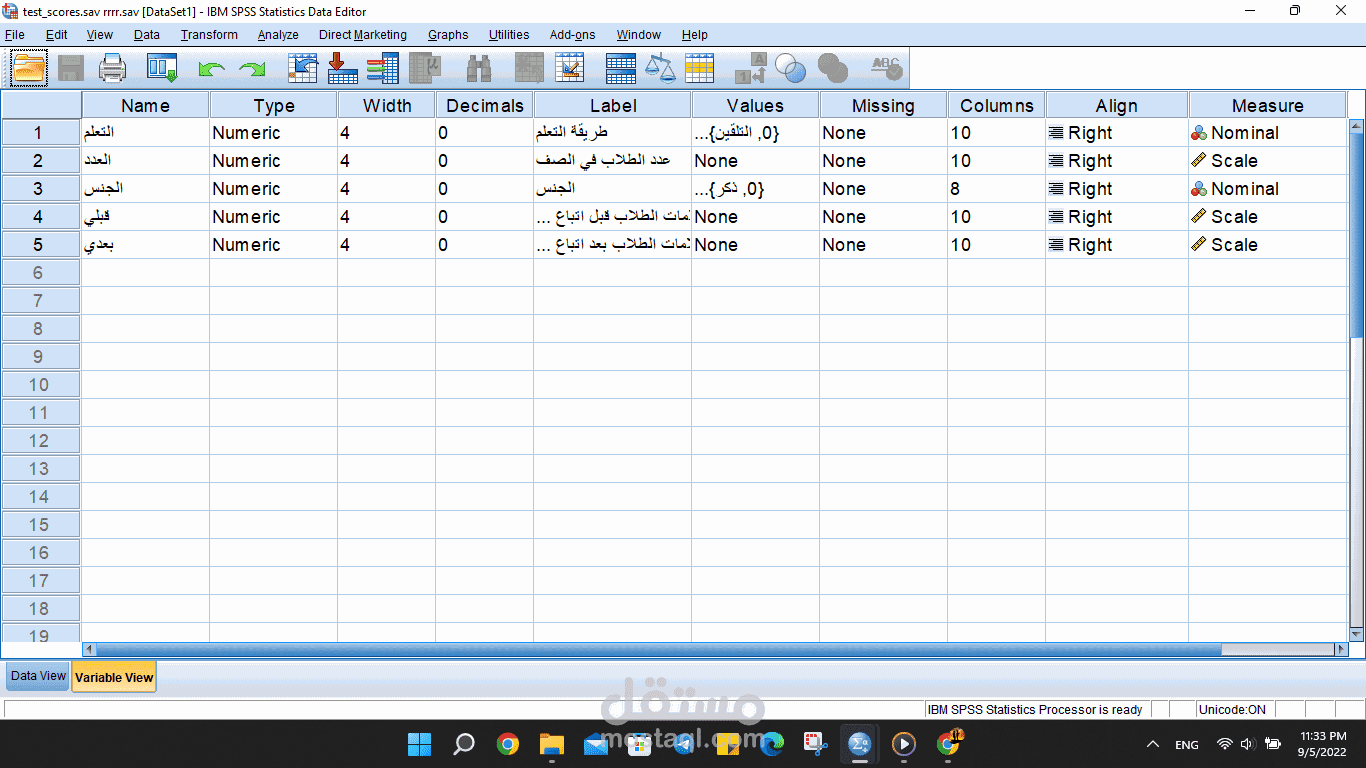This screenshot has height=768, width=1366.
Task: Click the Print icon in toolbar
Action: pyautogui.click(x=113, y=68)
